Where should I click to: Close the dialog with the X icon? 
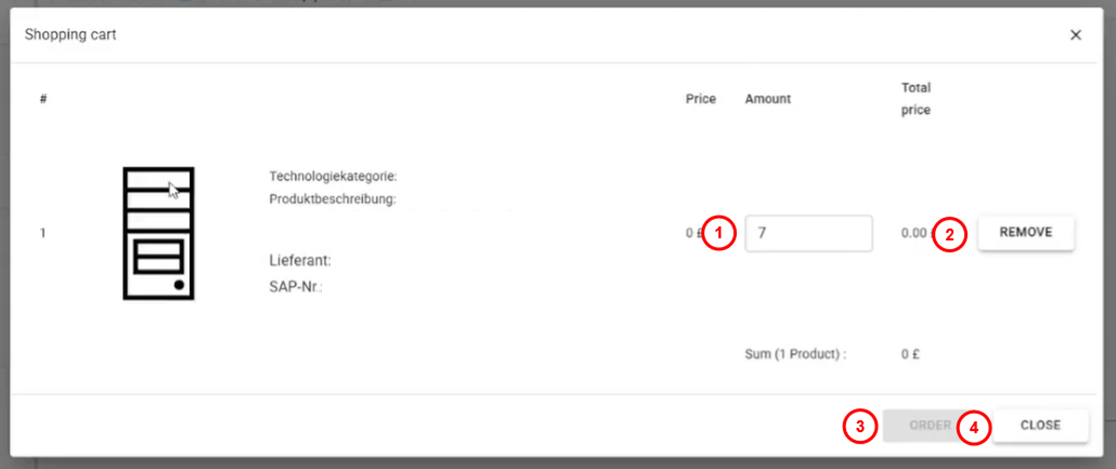click(1076, 35)
